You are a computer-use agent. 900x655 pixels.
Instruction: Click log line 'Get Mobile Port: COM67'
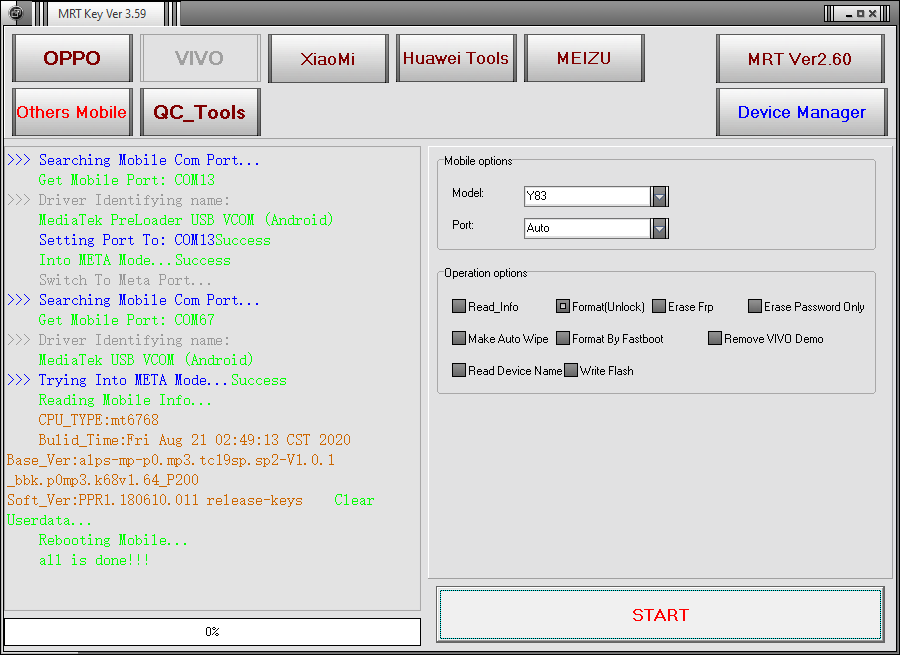126,320
